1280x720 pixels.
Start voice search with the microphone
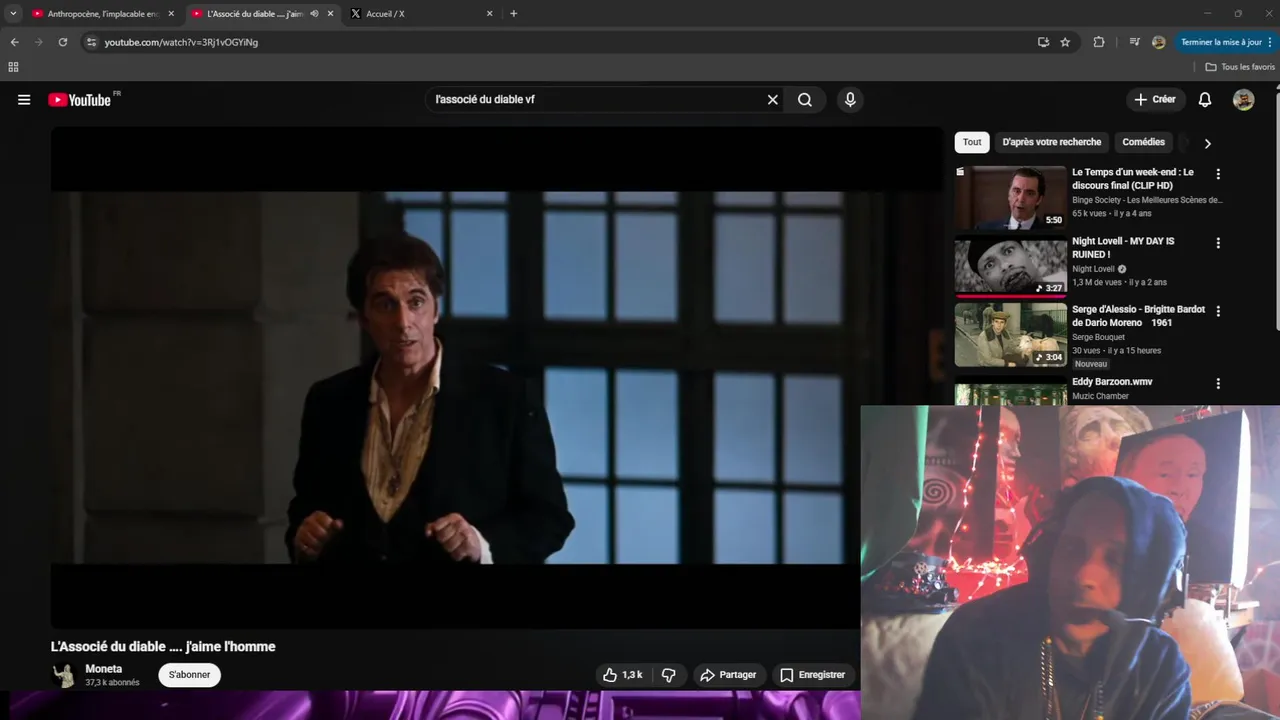click(x=850, y=100)
